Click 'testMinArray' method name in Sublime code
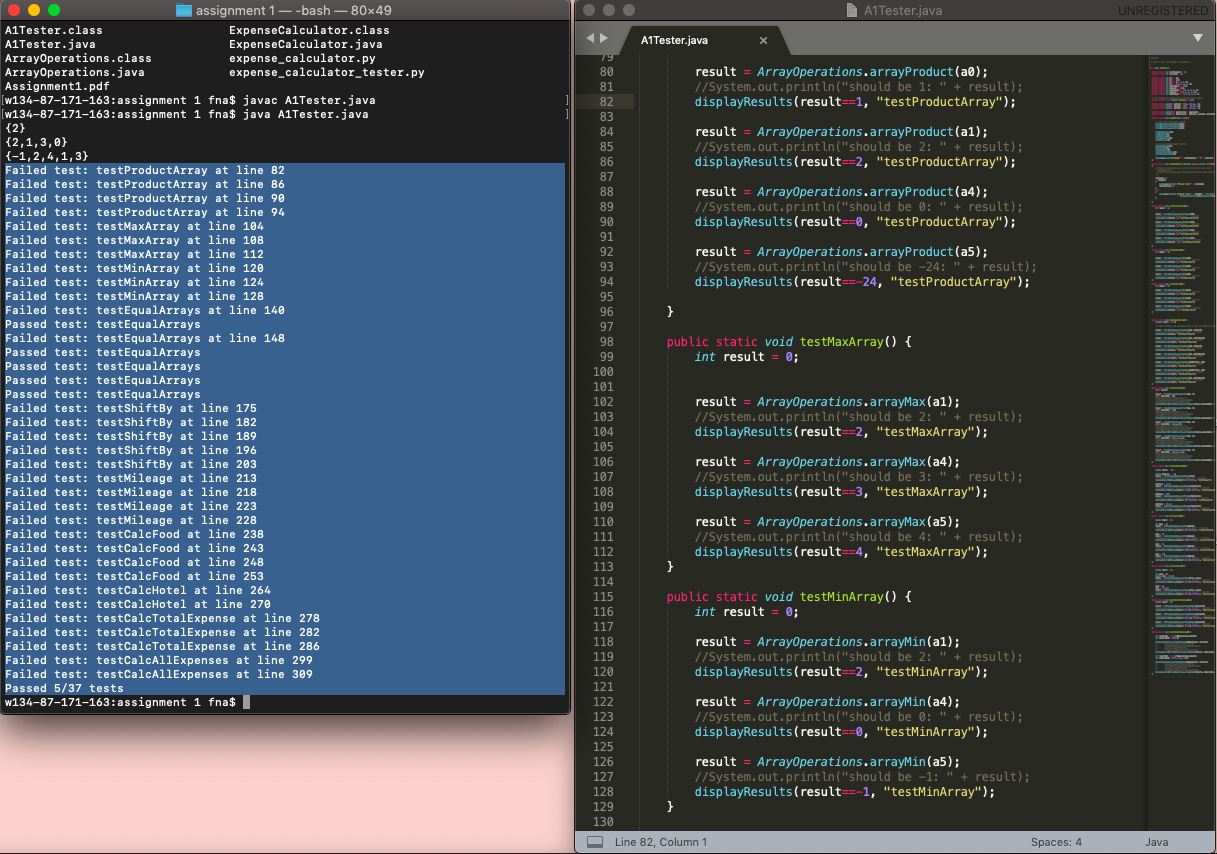This screenshot has height=854, width=1217. click(x=842, y=597)
